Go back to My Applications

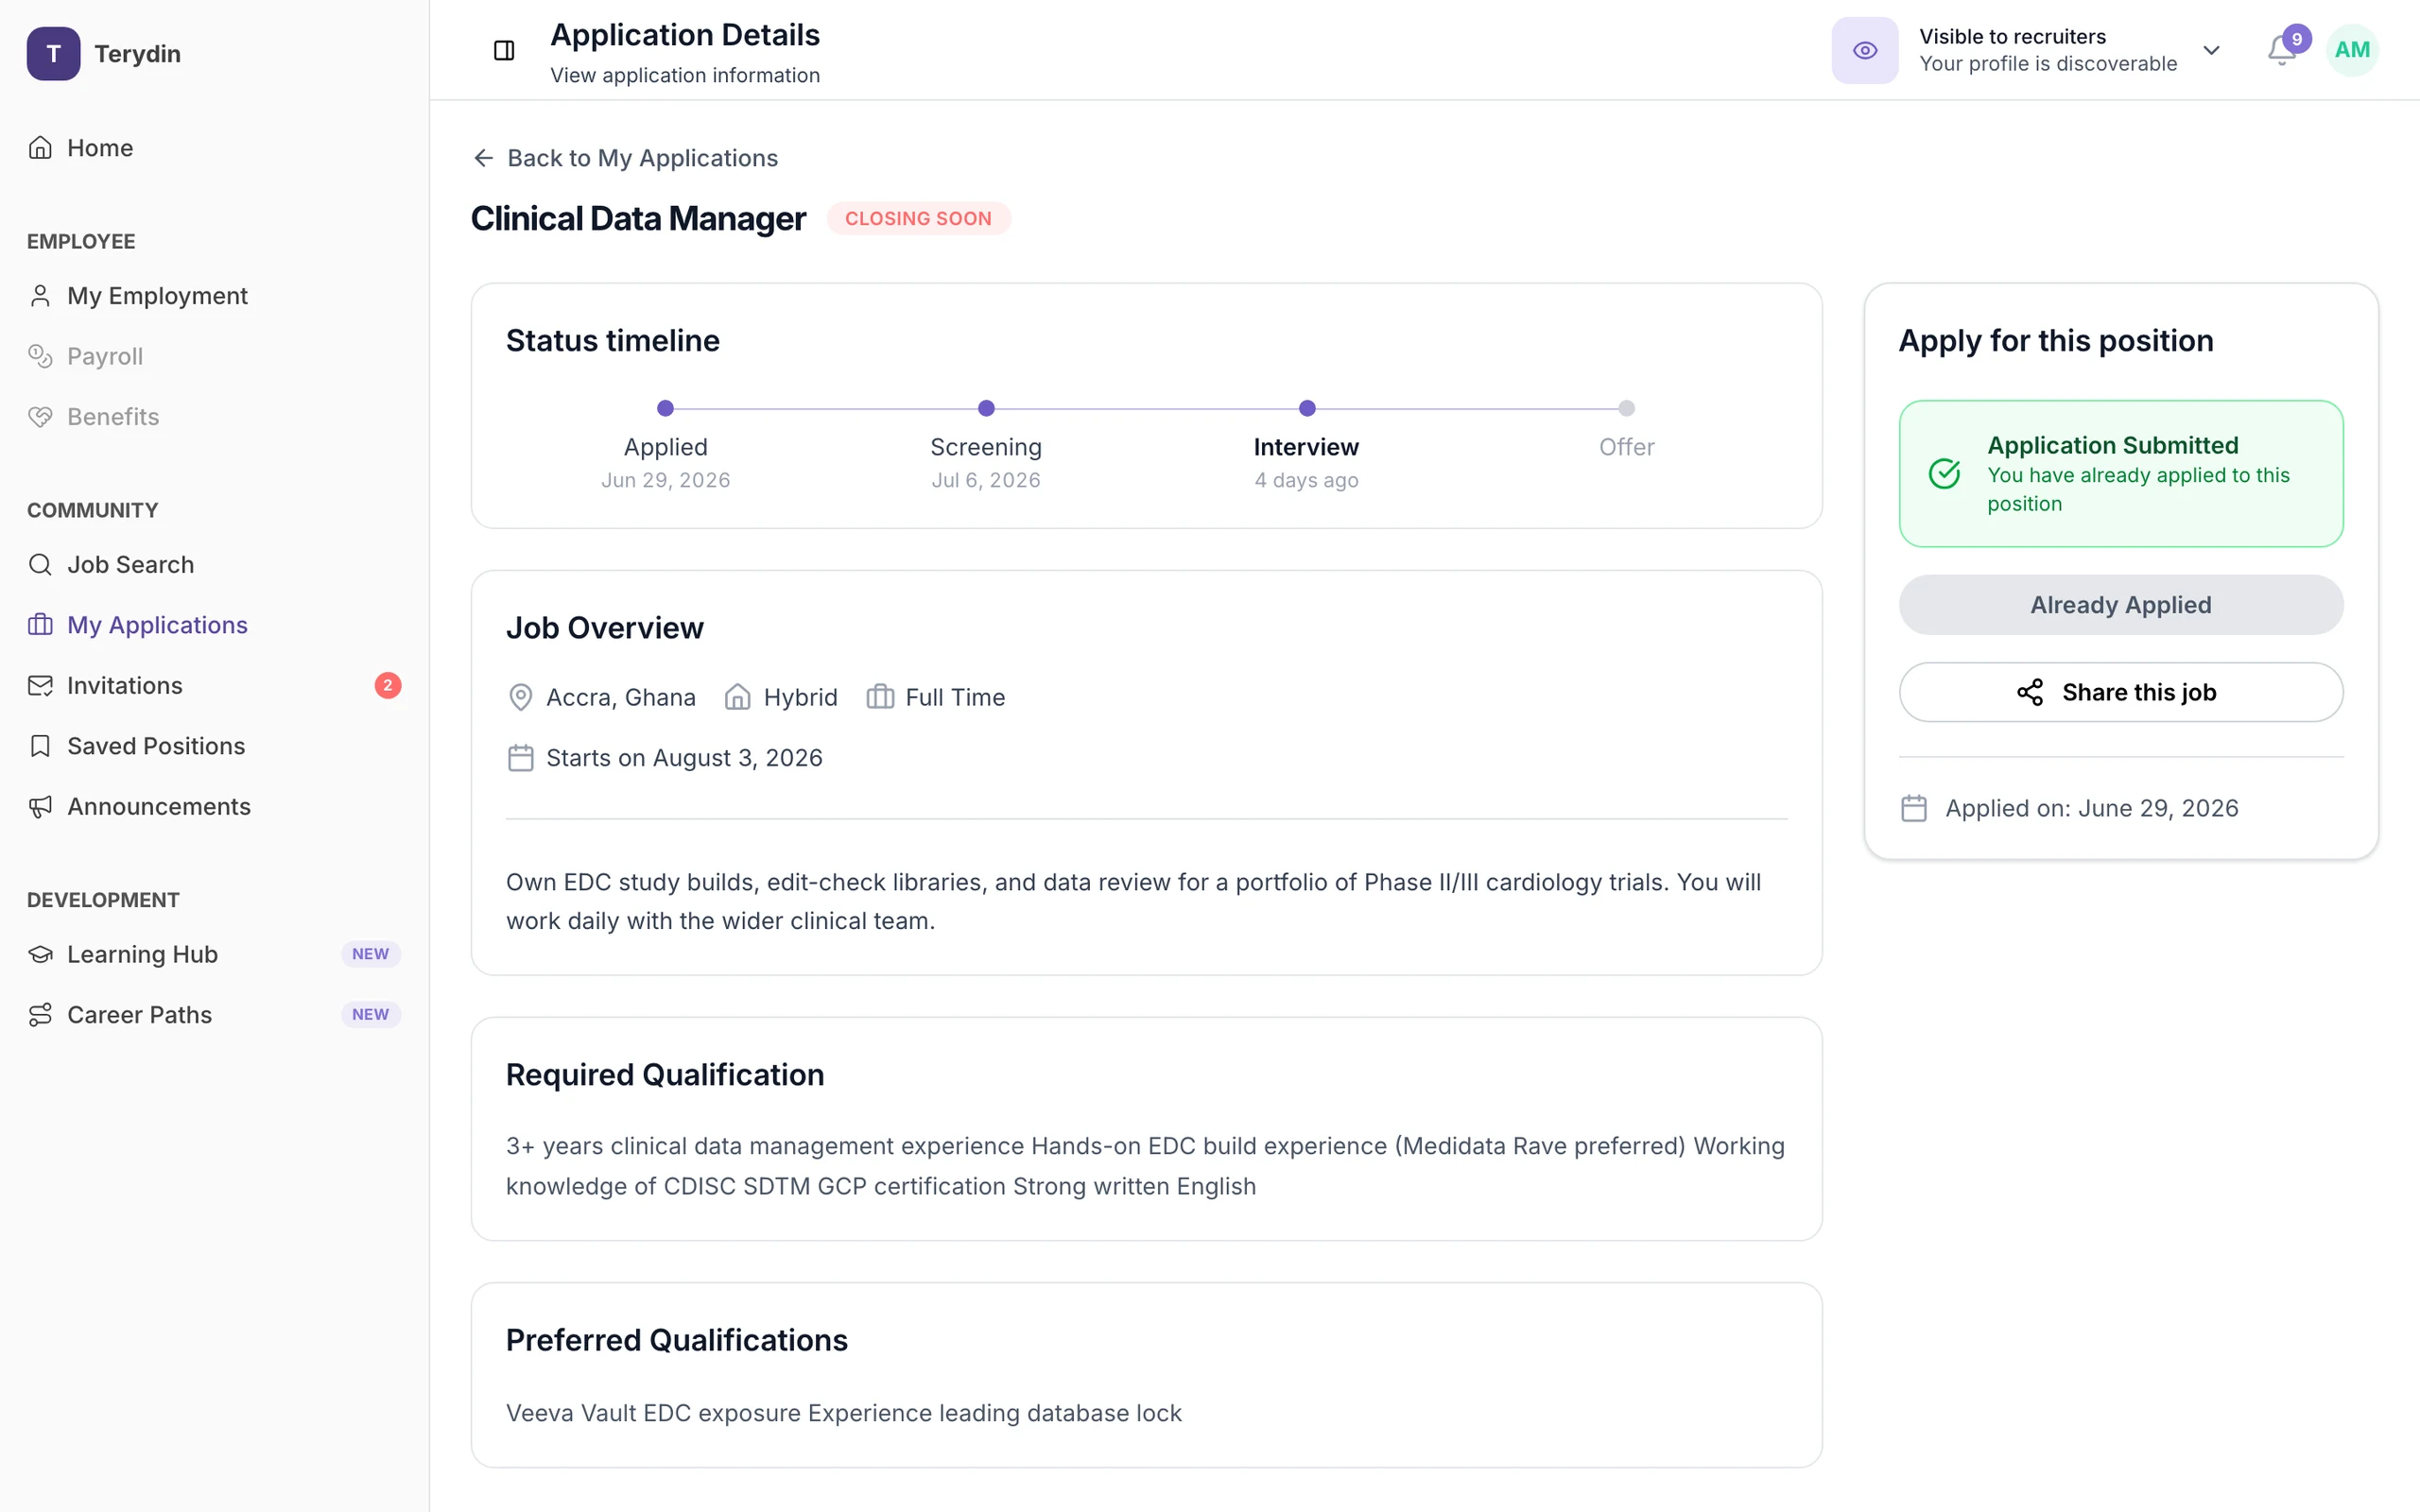pyautogui.click(x=624, y=158)
